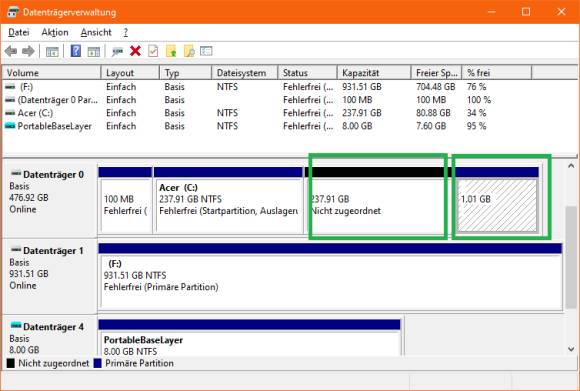Image resolution: width=580 pixels, height=391 pixels.
Task: Click the view settings list toolbar icon
Action: click(206, 51)
